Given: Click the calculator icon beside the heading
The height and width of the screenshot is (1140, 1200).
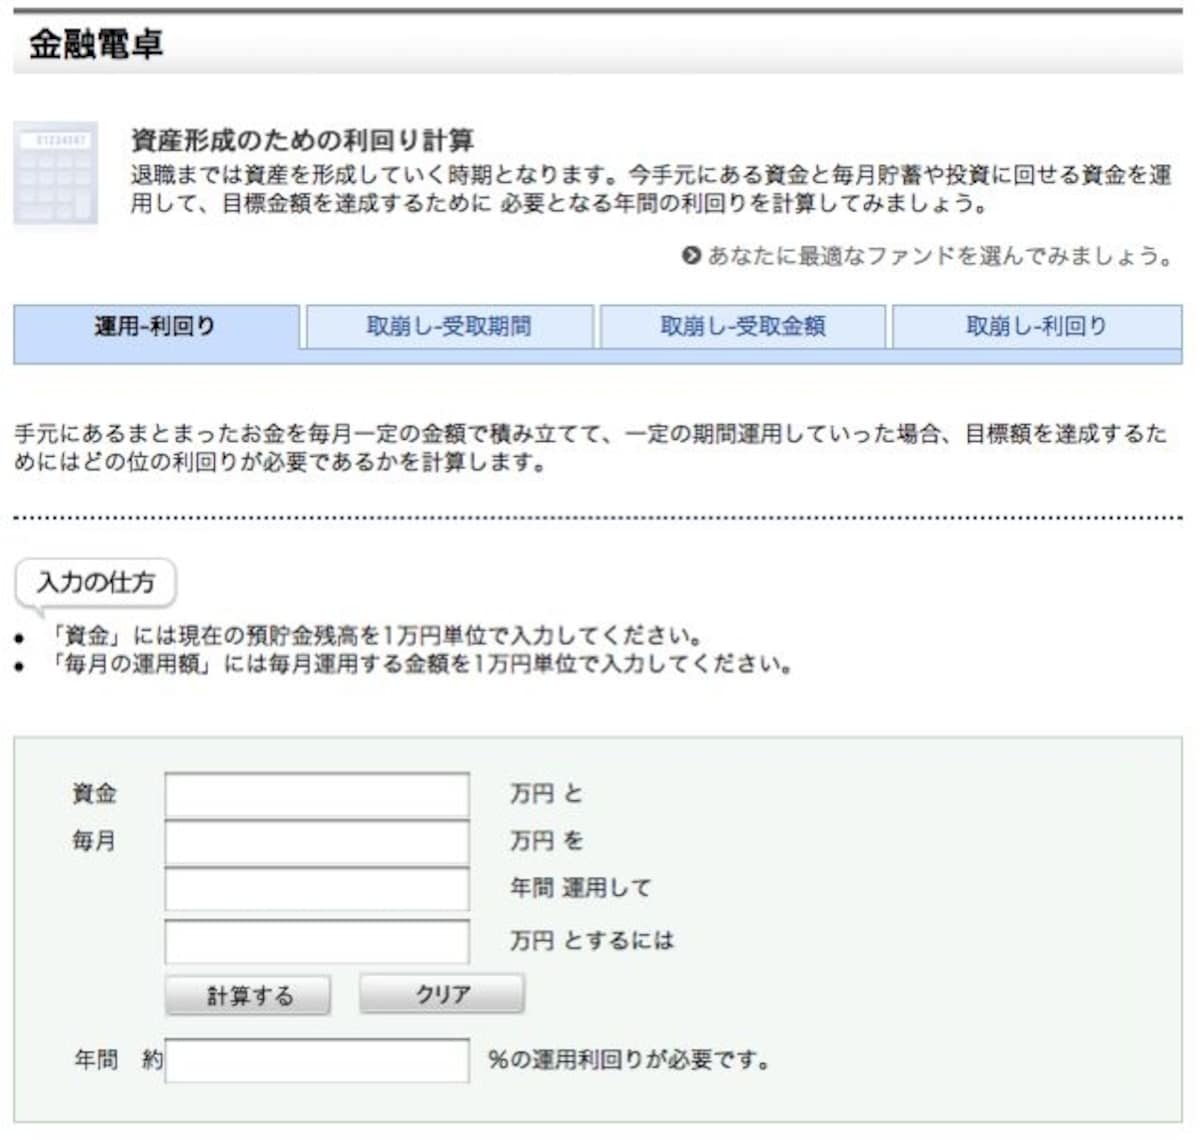Looking at the screenshot, I should [56, 175].
